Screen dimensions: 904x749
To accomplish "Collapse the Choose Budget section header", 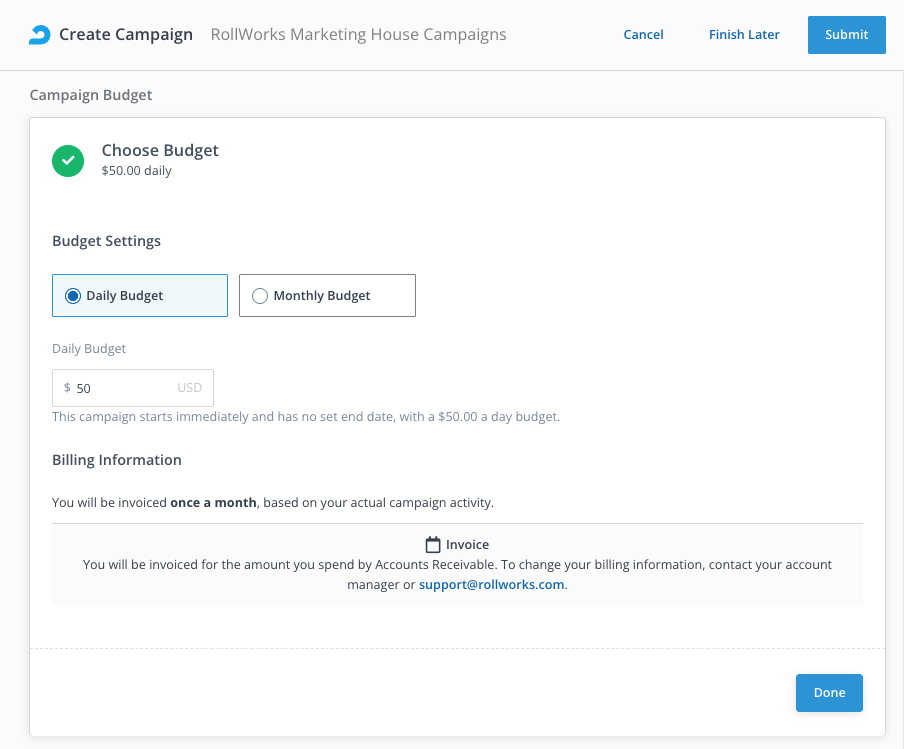I will coord(160,151).
